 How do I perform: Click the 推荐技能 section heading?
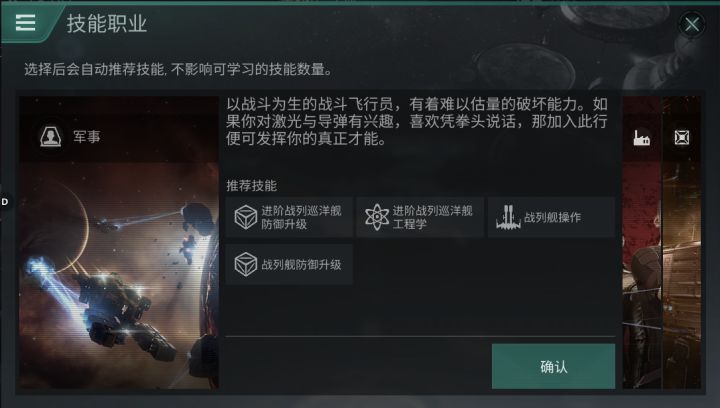click(251, 185)
